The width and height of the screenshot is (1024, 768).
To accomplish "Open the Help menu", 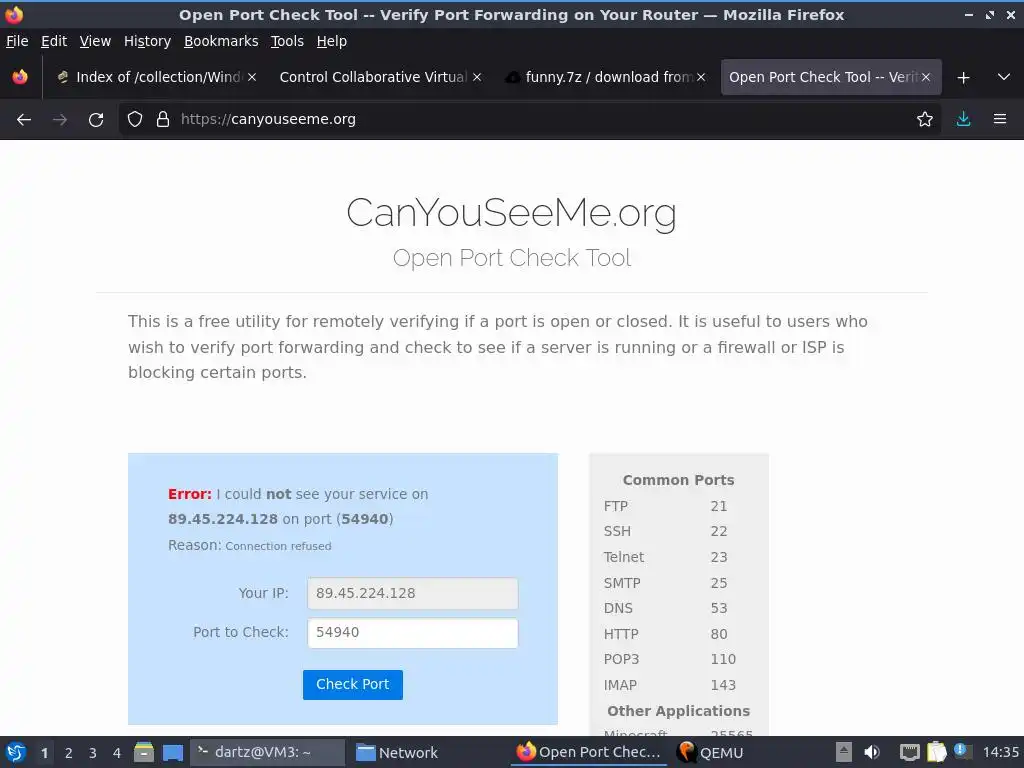I will tap(332, 41).
